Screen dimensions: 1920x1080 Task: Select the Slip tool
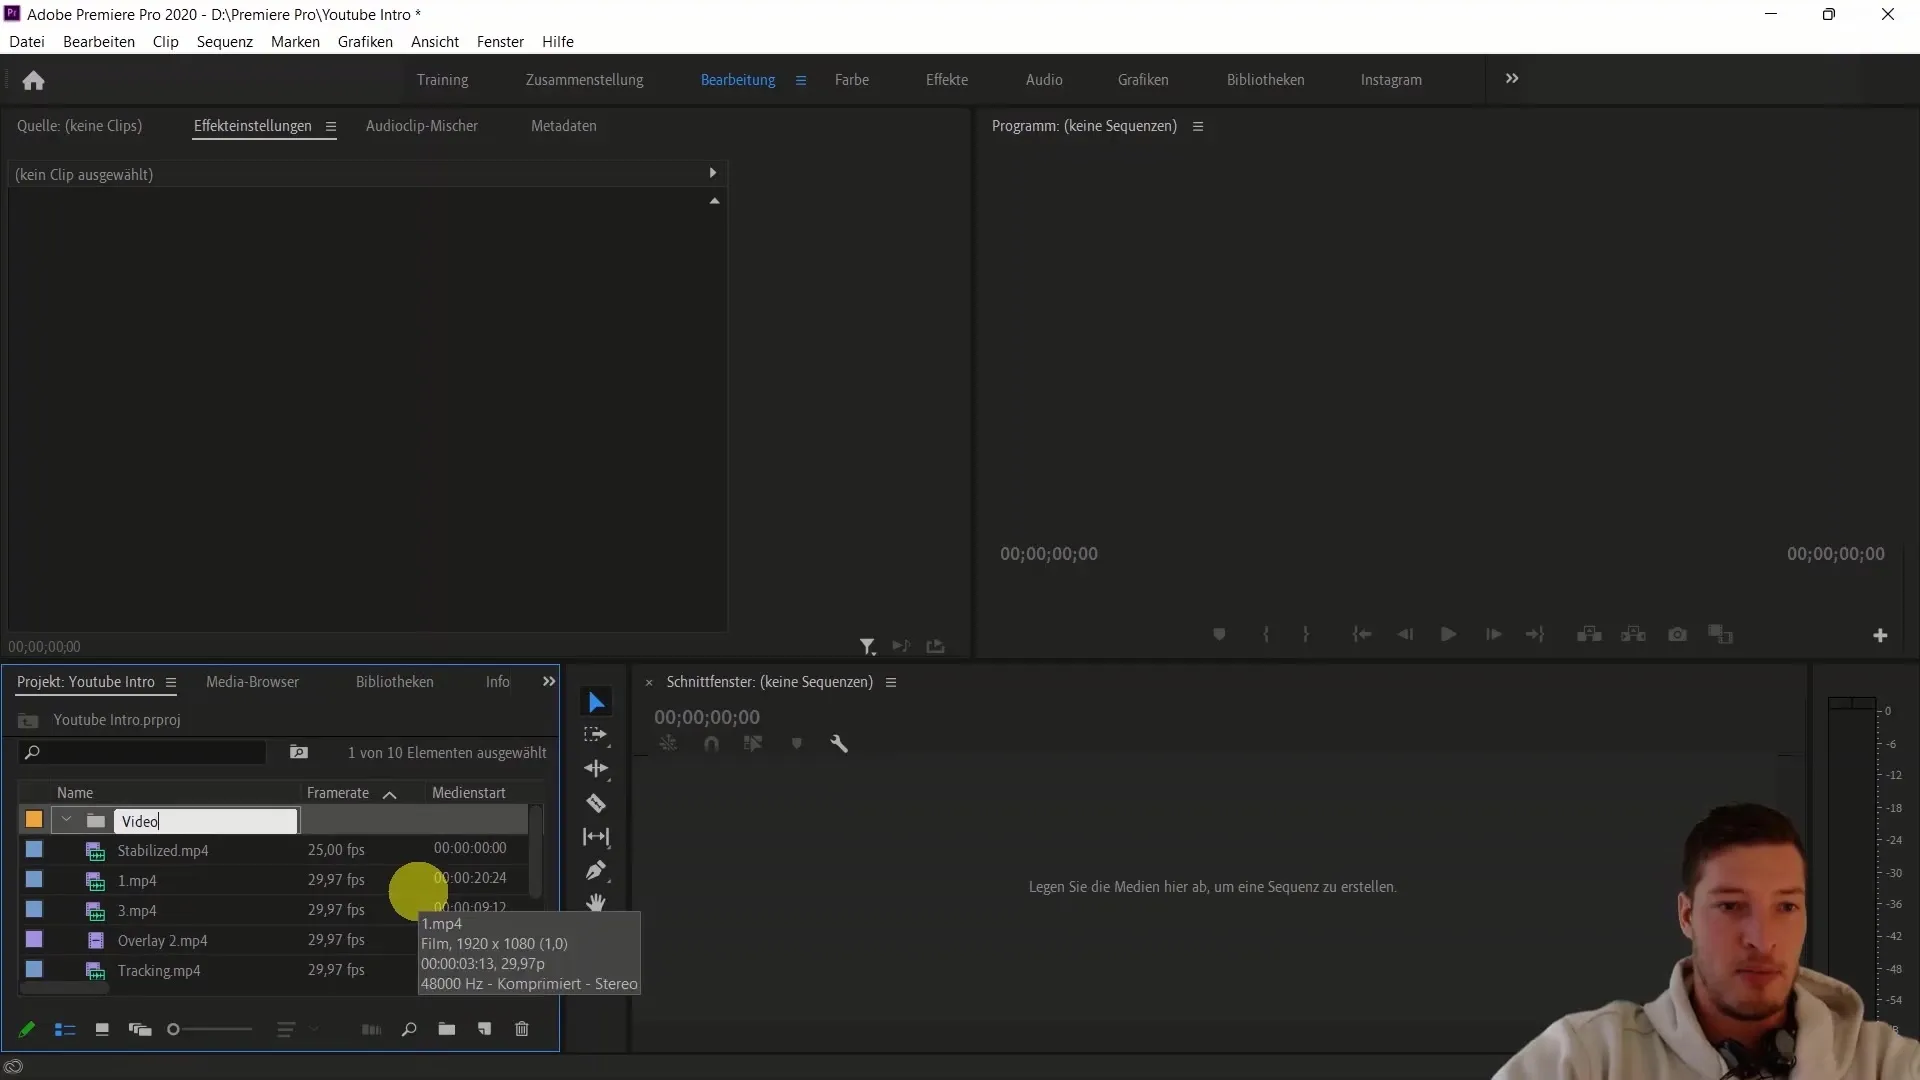click(596, 837)
